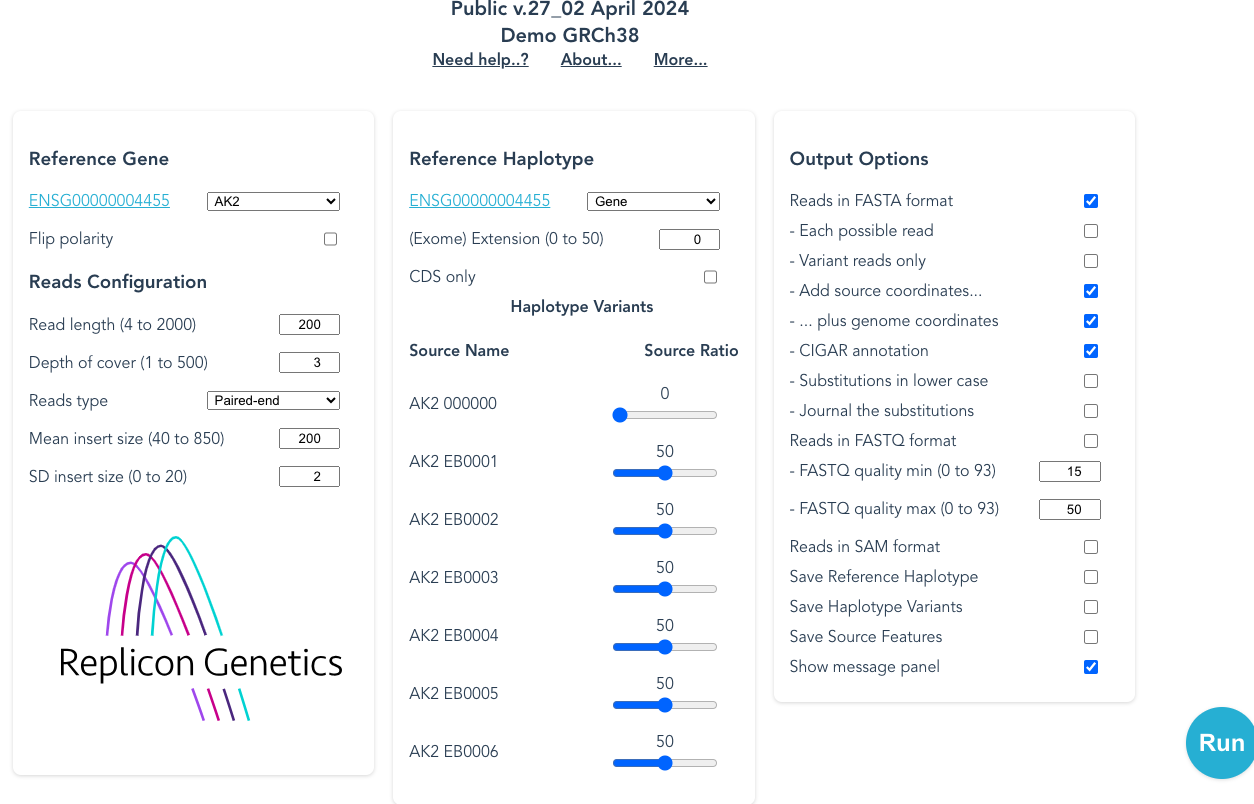
Task: Enable the Flip polarity checkbox
Action: tap(330, 238)
